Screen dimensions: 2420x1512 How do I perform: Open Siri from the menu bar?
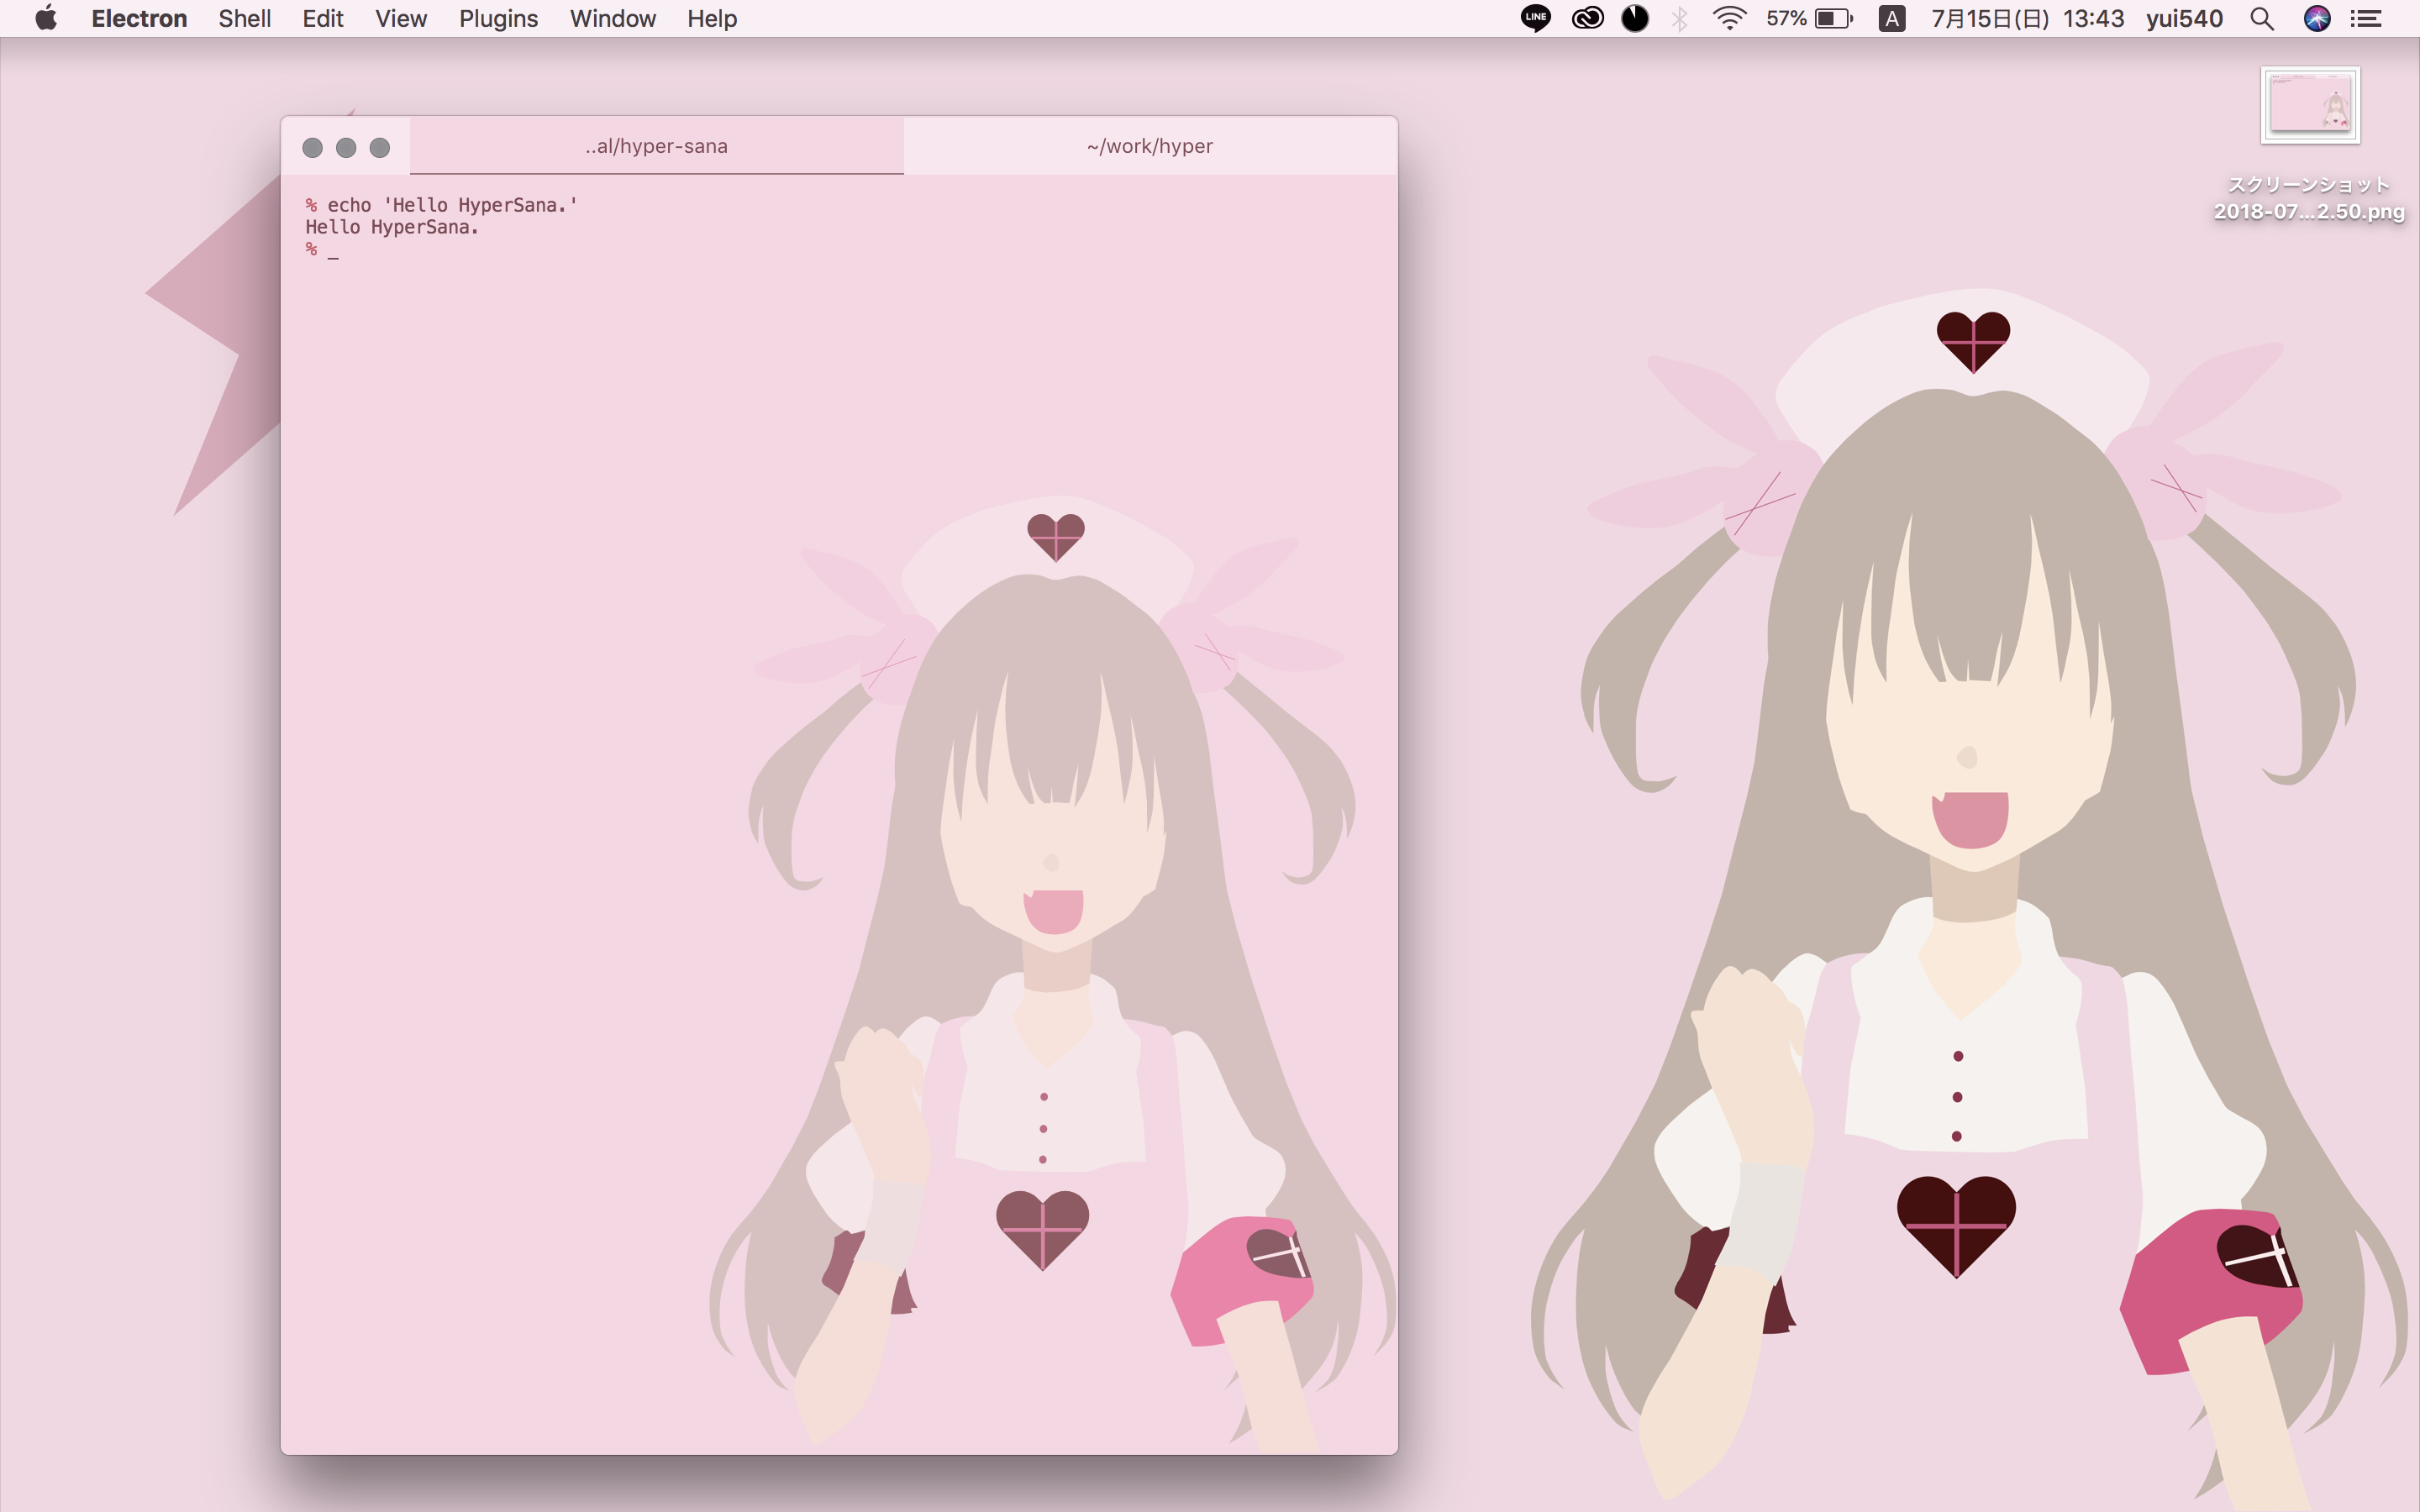click(x=2317, y=18)
